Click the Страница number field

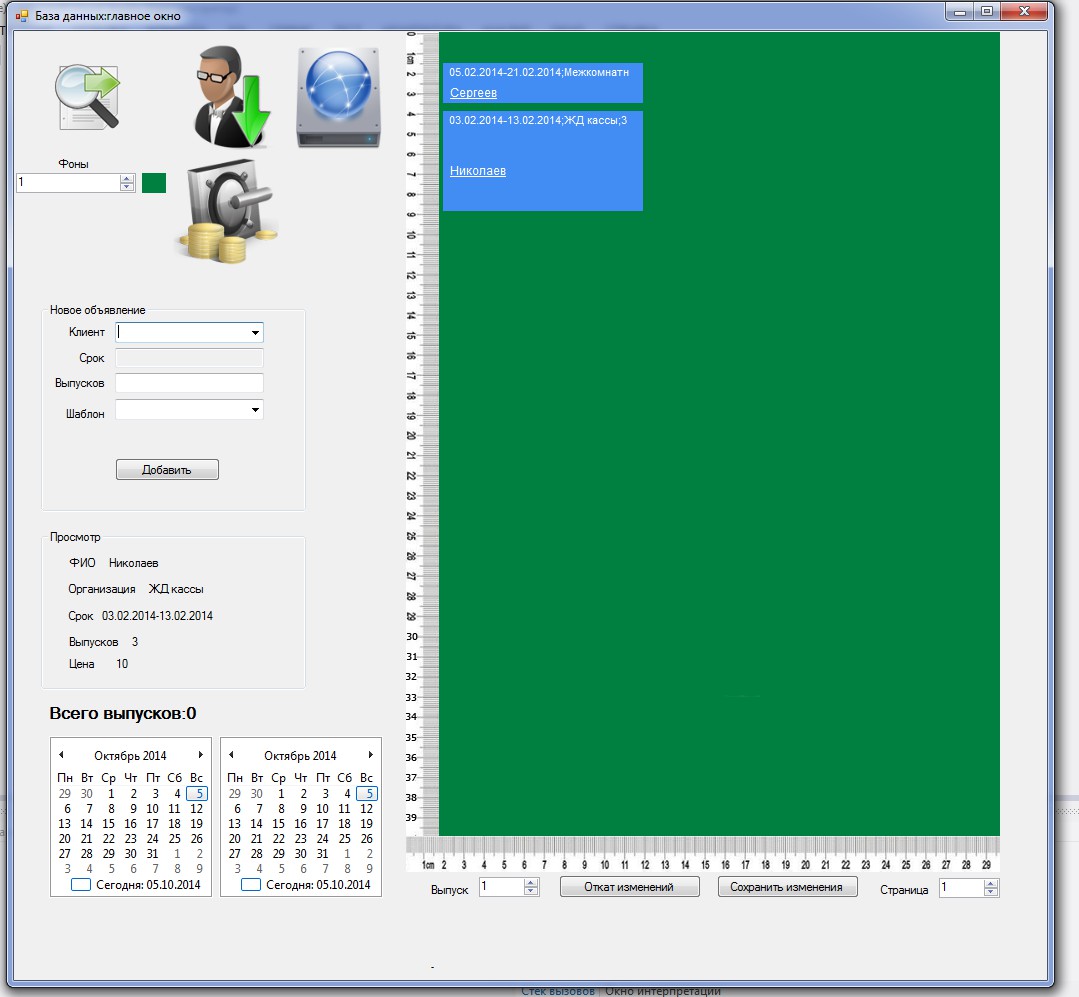click(x=962, y=888)
